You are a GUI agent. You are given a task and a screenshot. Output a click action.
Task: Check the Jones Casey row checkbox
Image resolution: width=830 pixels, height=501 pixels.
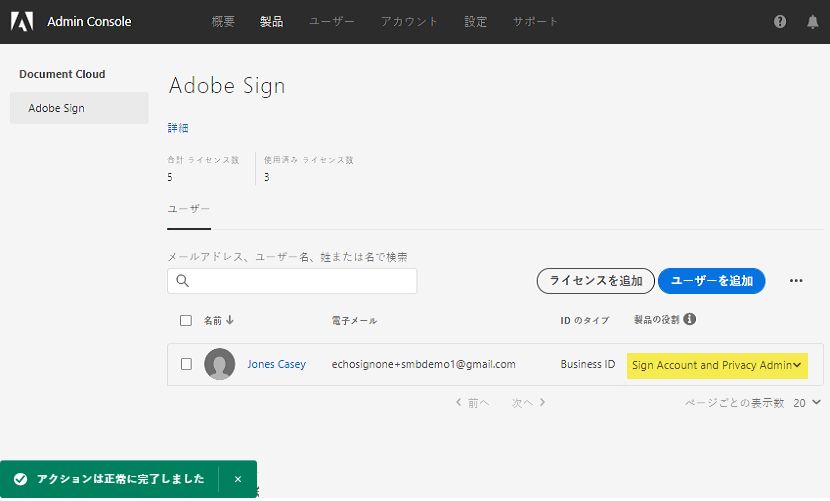(186, 364)
